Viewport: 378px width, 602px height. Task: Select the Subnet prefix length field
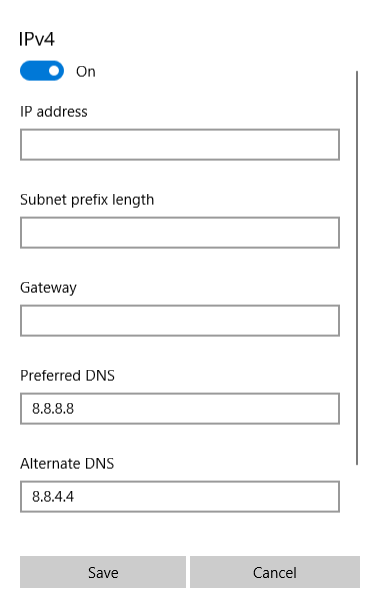tap(180, 233)
